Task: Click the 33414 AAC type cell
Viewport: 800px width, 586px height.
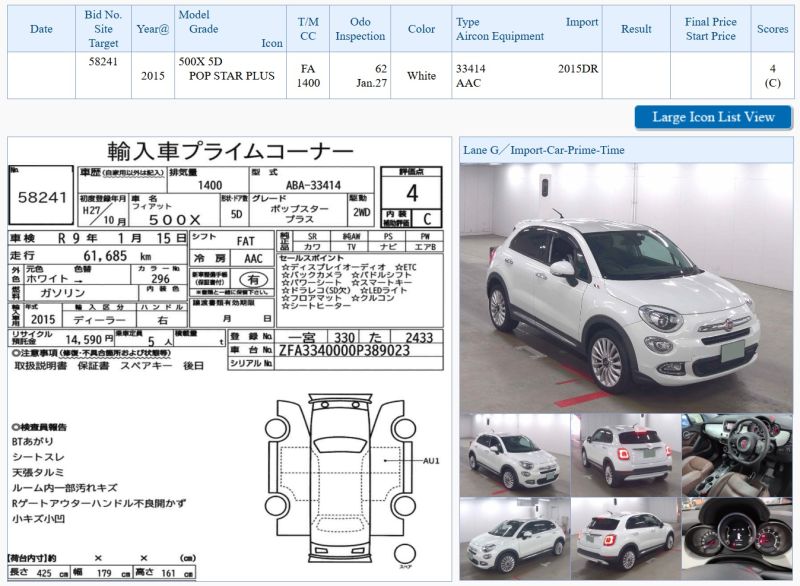Action: 471,75
